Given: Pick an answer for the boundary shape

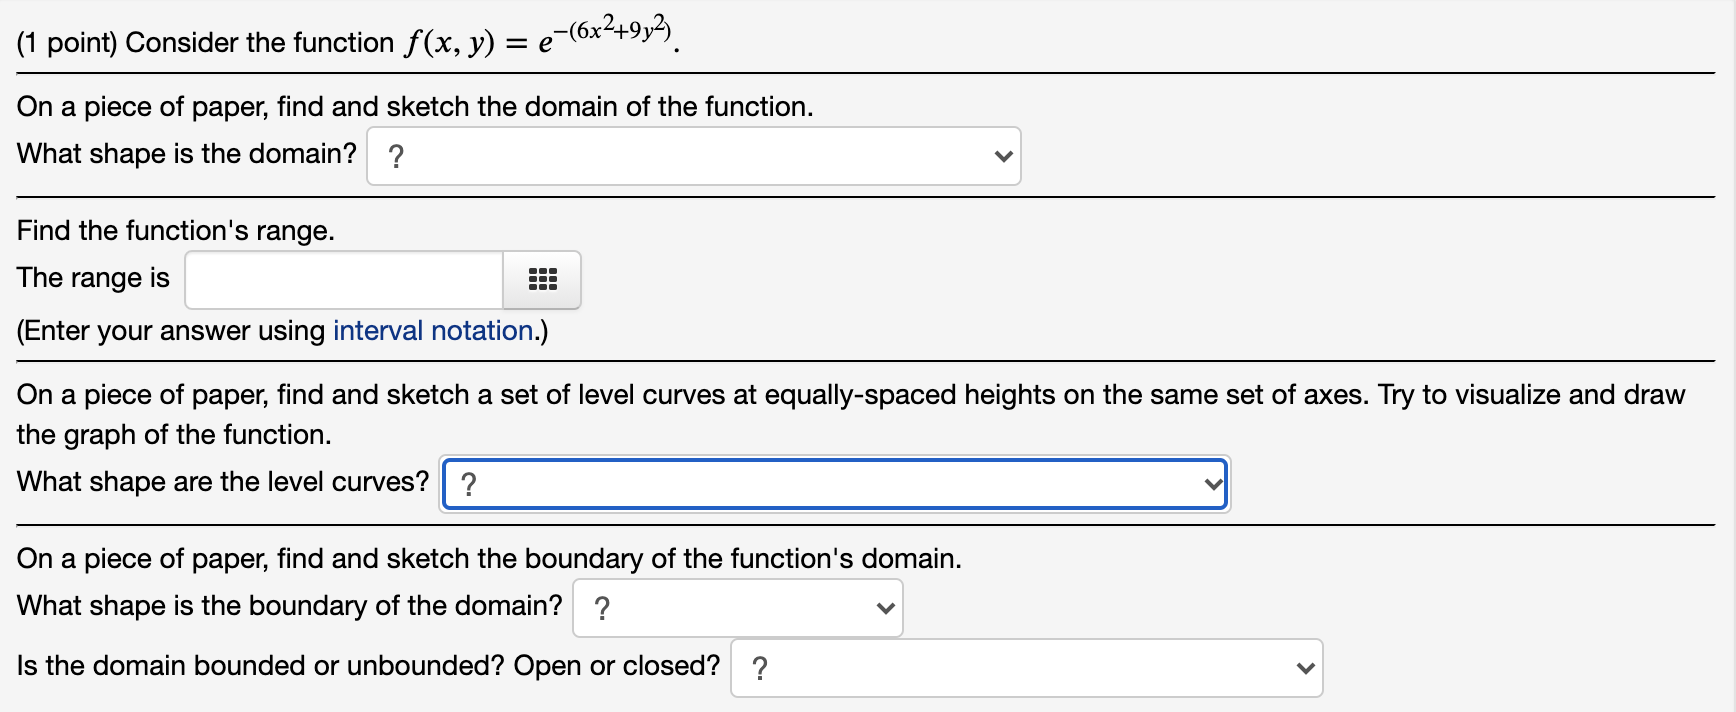Looking at the screenshot, I should click(x=737, y=607).
